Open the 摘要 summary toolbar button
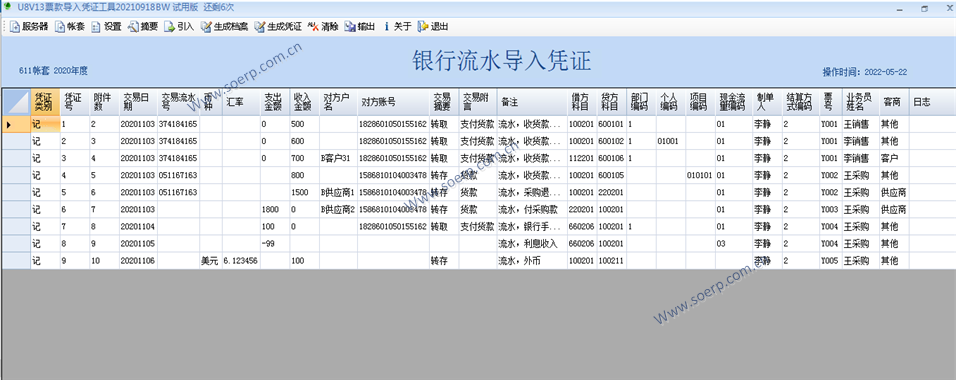The image size is (956, 380). tap(143, 27)
